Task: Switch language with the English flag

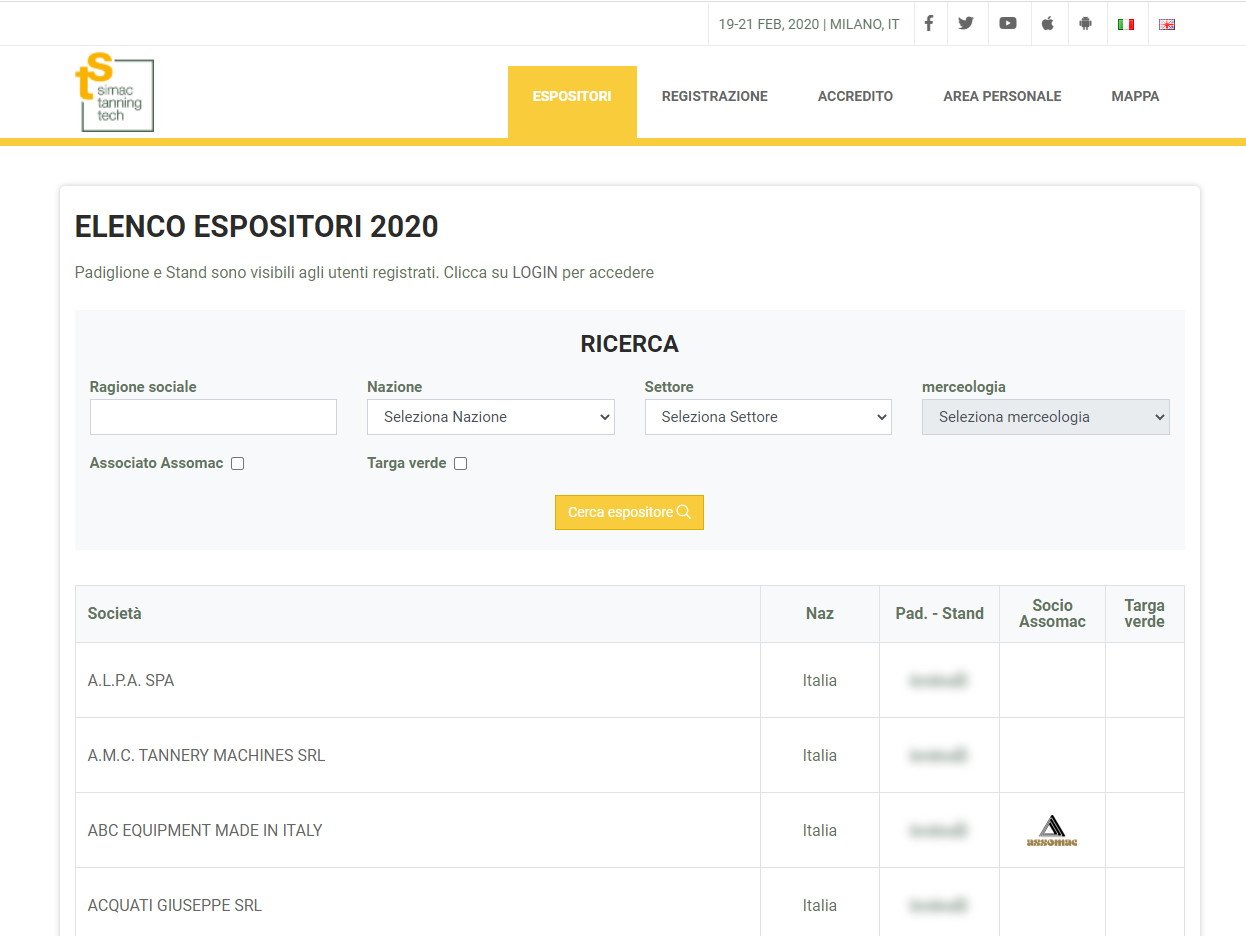Action: pyautogui.click(x=1167, y=24)
